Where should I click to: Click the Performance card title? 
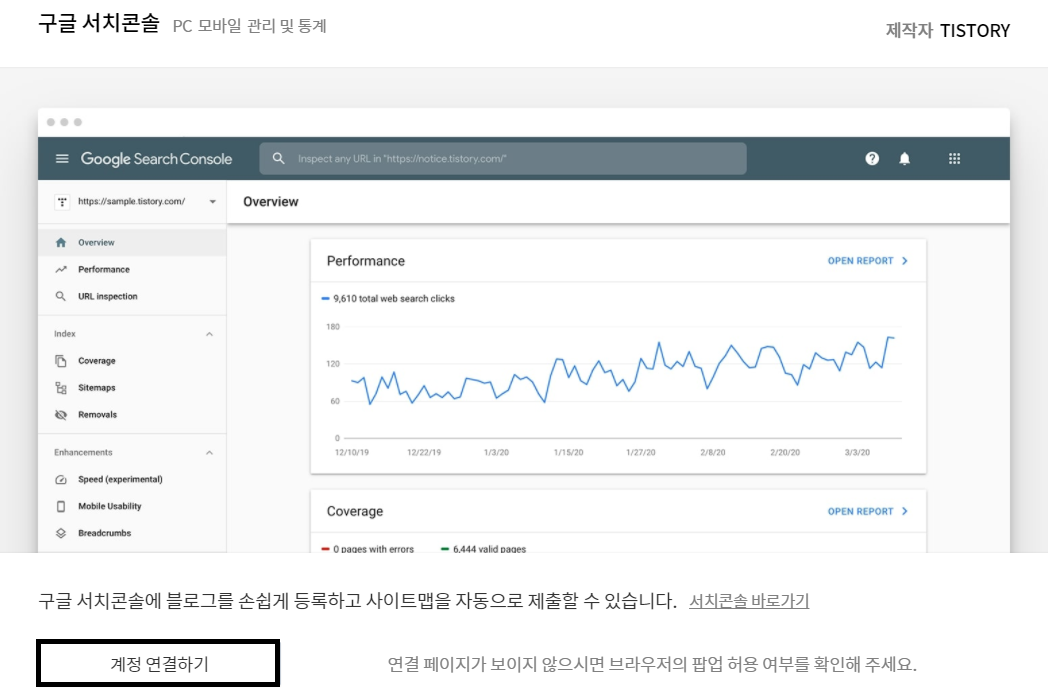tap(366, 261)
